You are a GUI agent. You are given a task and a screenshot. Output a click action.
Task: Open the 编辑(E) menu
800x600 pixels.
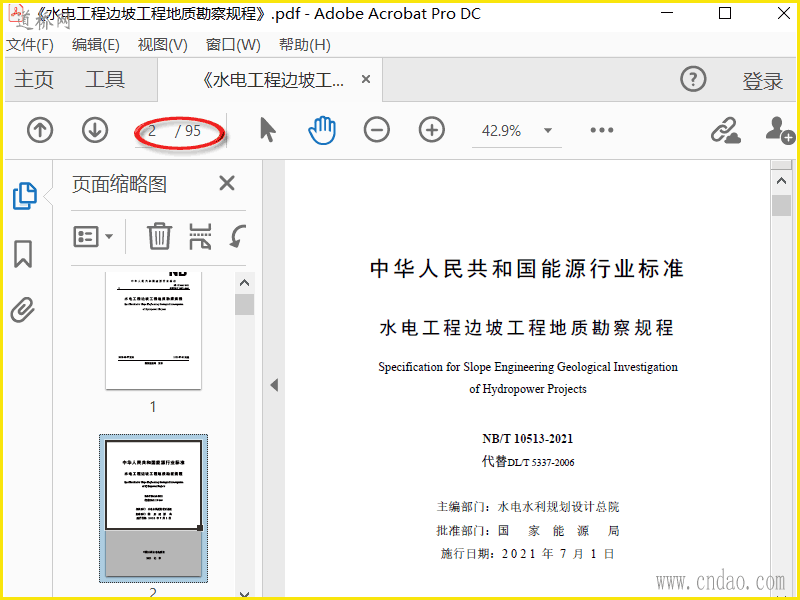coord(95,45)
